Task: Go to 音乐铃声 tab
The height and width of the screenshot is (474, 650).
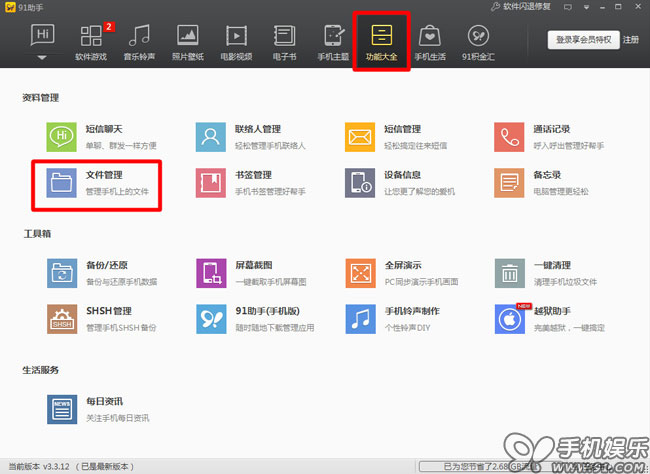Action: [140, 42]
